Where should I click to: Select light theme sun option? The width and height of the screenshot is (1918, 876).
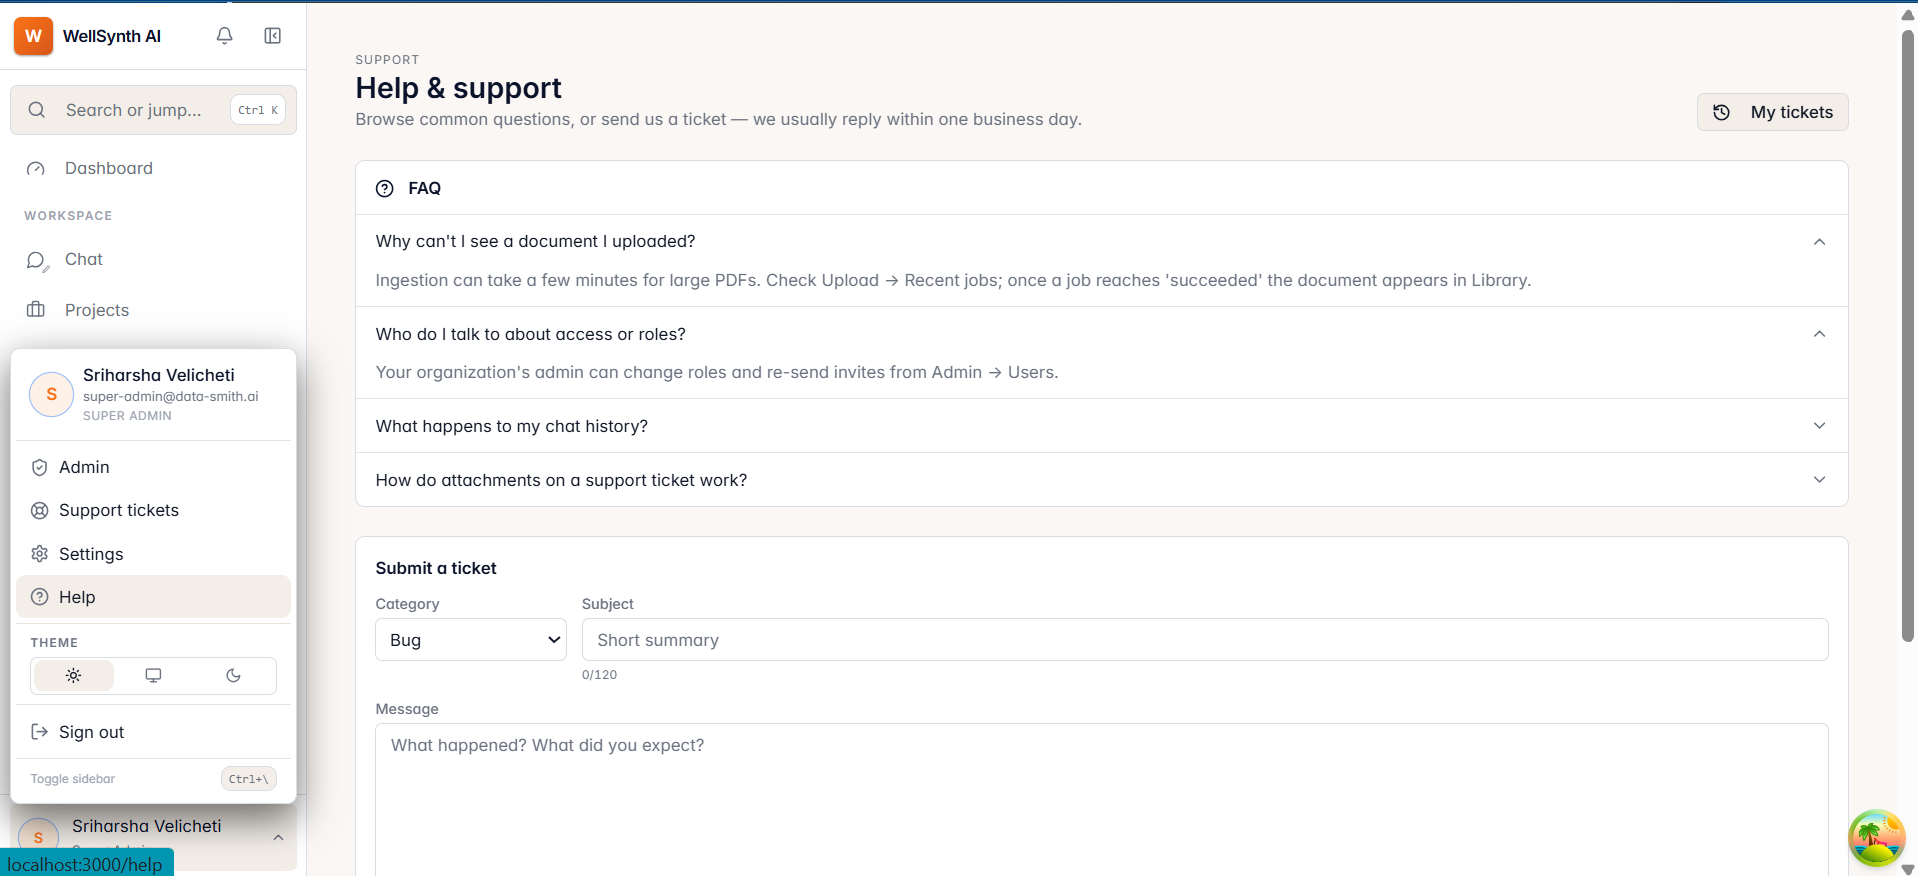pos(74,676)
